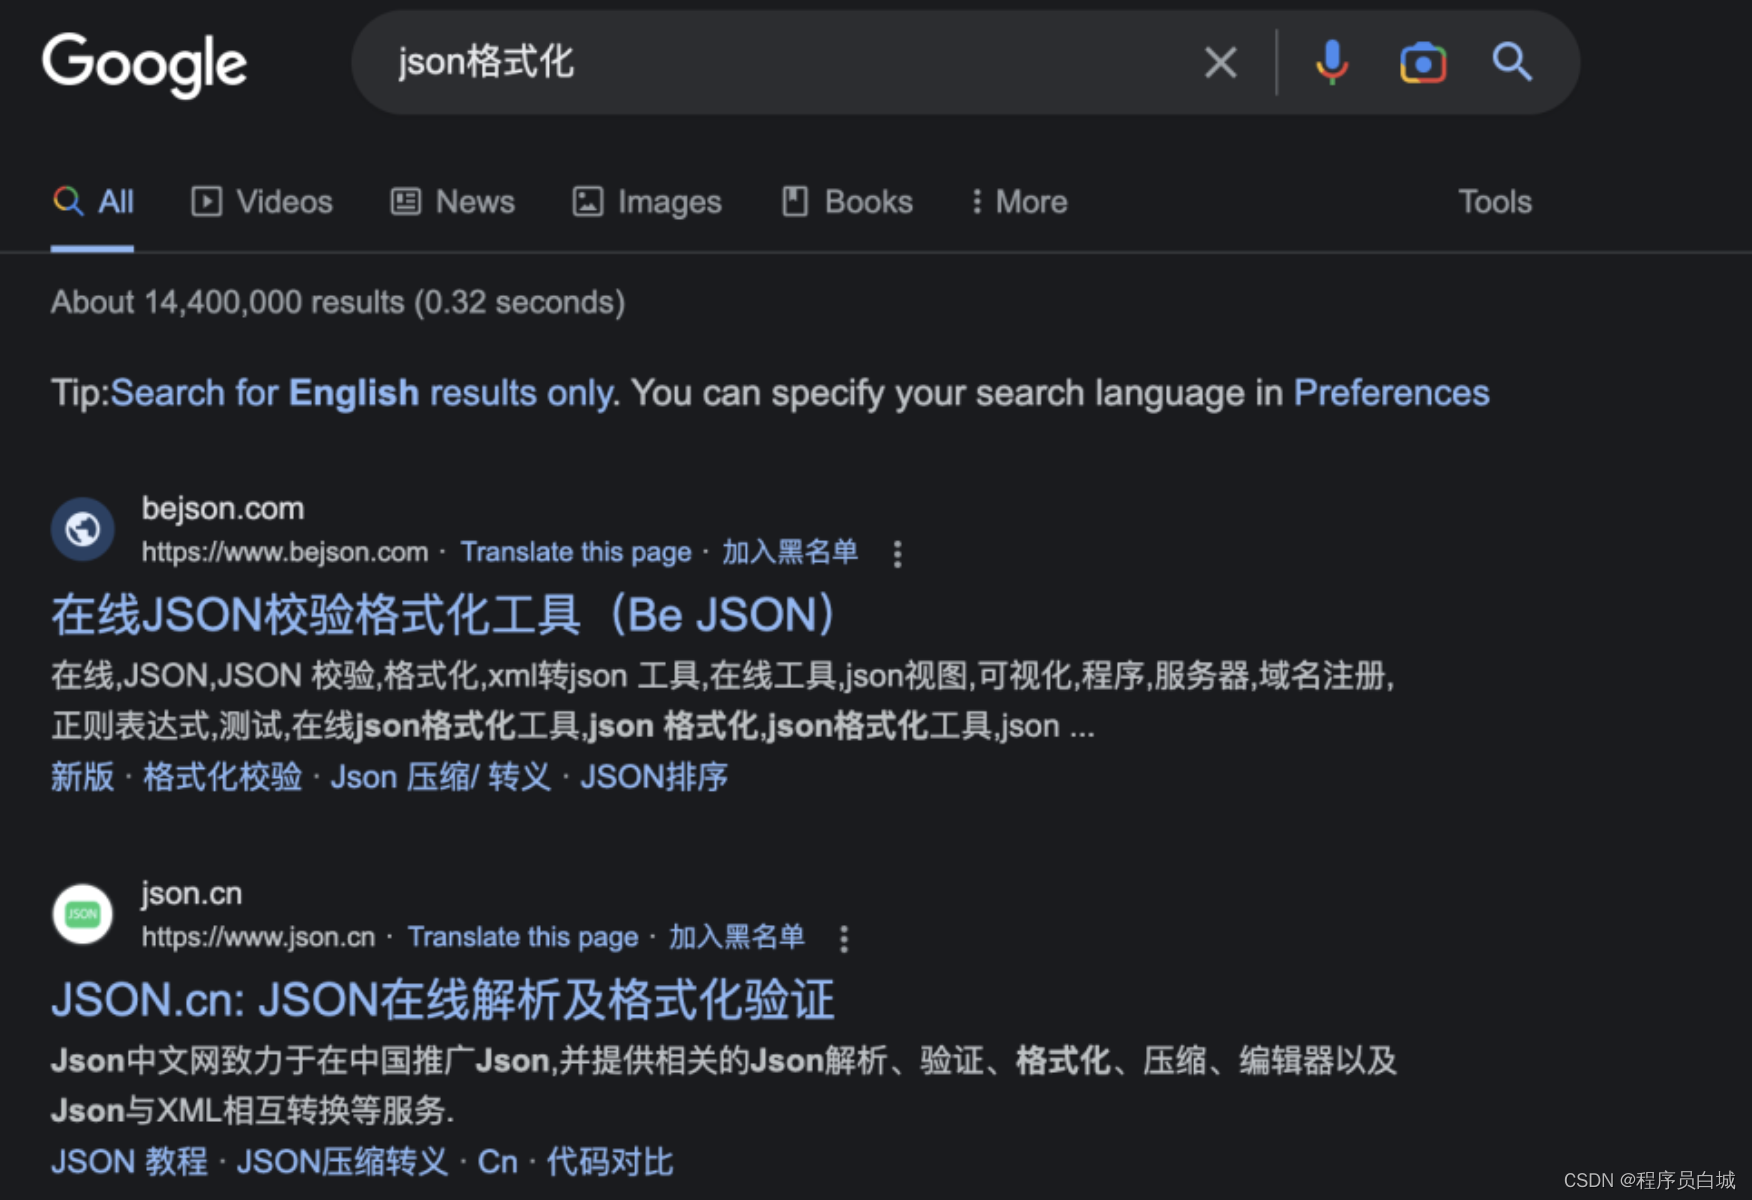Clear the search box with X
Viewport: 1752px width, 1200px height.
1220,62
